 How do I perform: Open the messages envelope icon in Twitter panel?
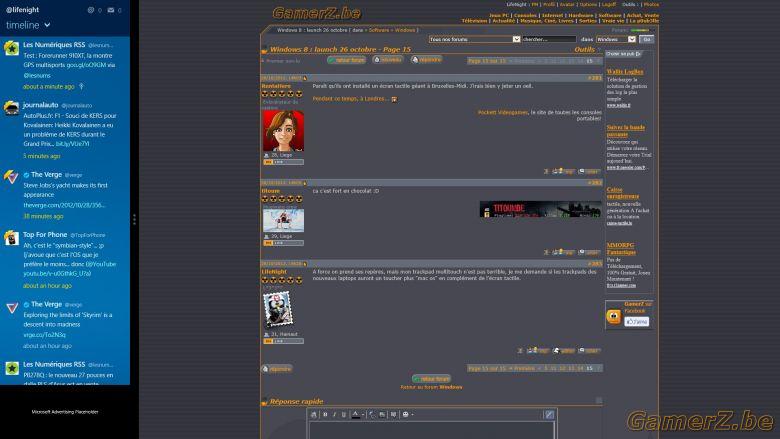(x=111, y=10)
